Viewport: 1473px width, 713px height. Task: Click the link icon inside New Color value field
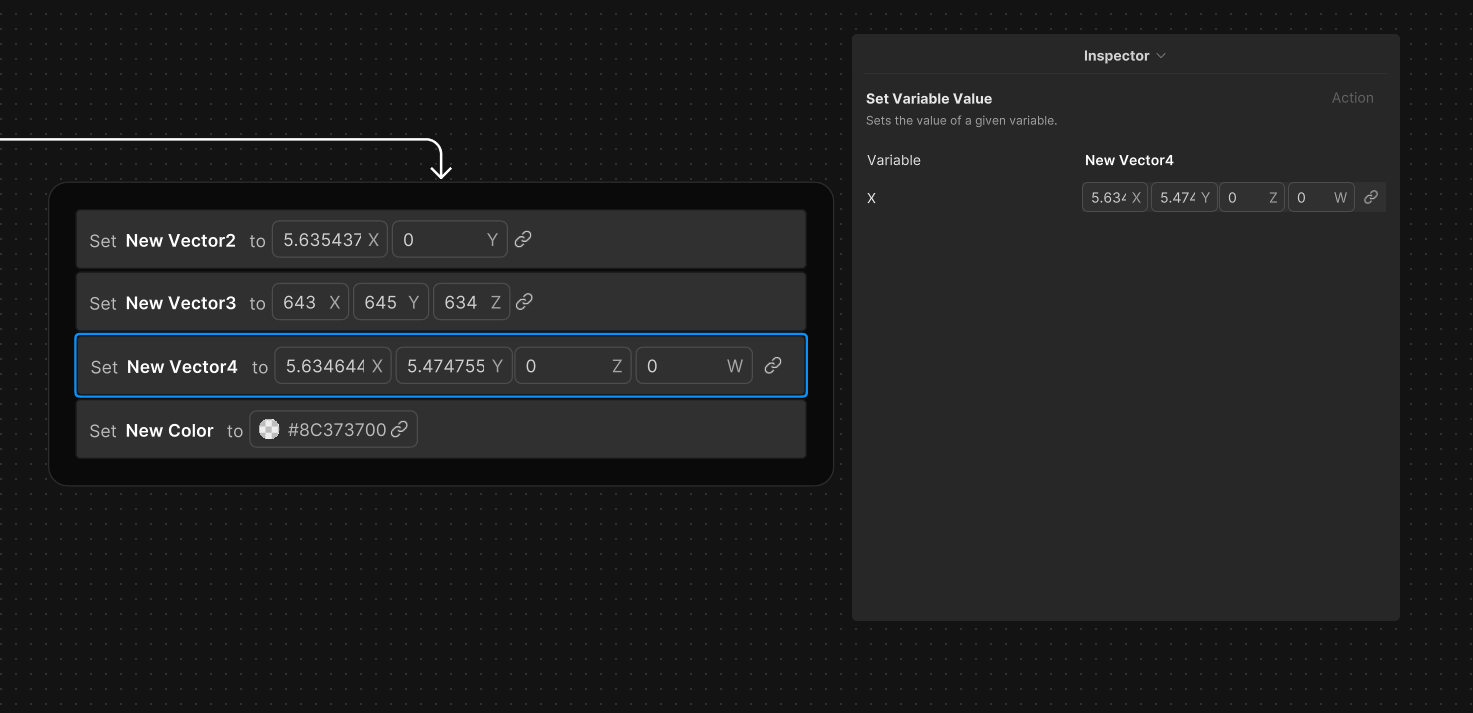pyautogui.click(x=400, y=429)
